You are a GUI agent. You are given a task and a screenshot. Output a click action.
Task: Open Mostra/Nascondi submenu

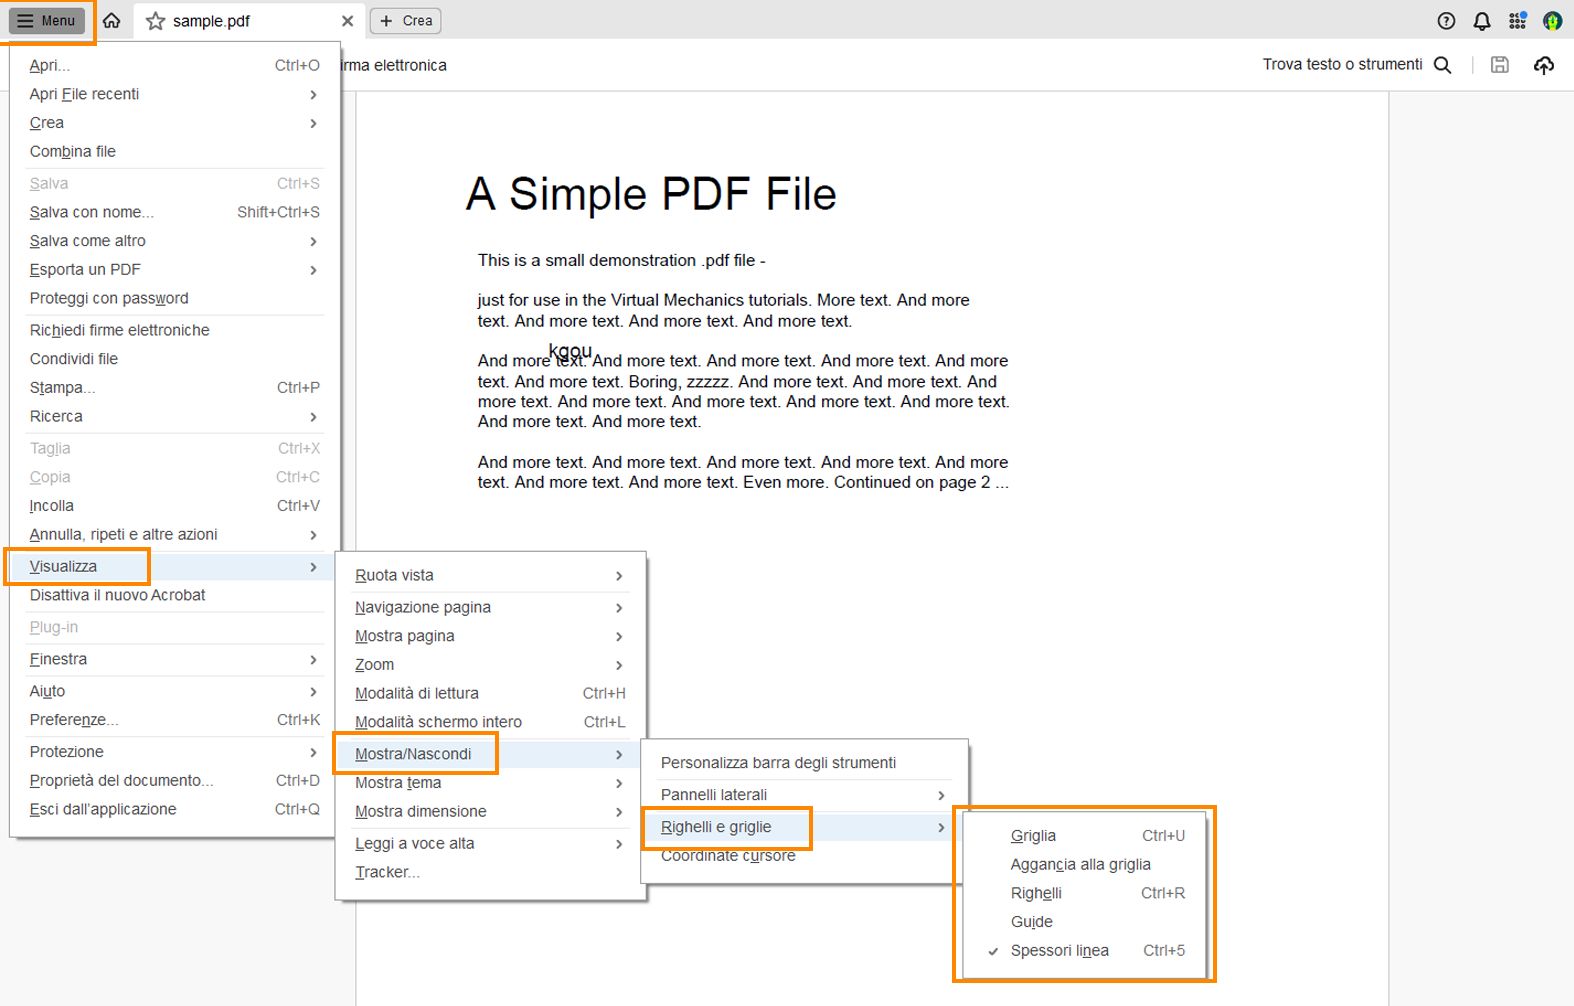(490, 754)
